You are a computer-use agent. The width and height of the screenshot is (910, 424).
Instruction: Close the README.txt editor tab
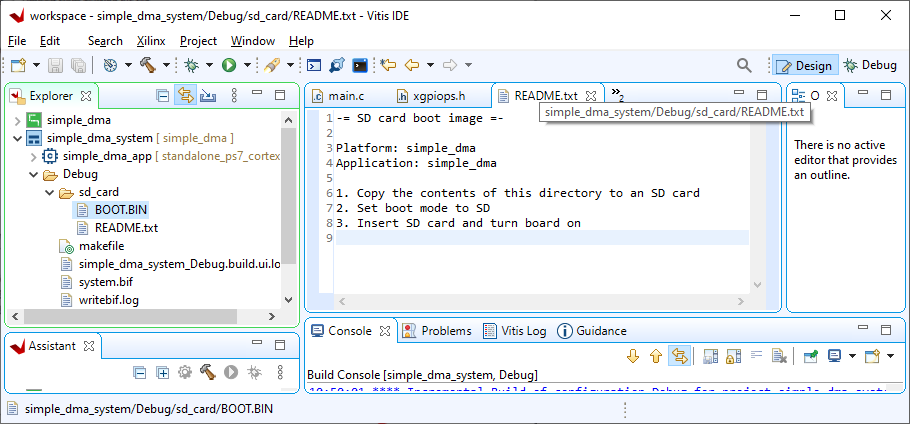(x=591, y=96)
